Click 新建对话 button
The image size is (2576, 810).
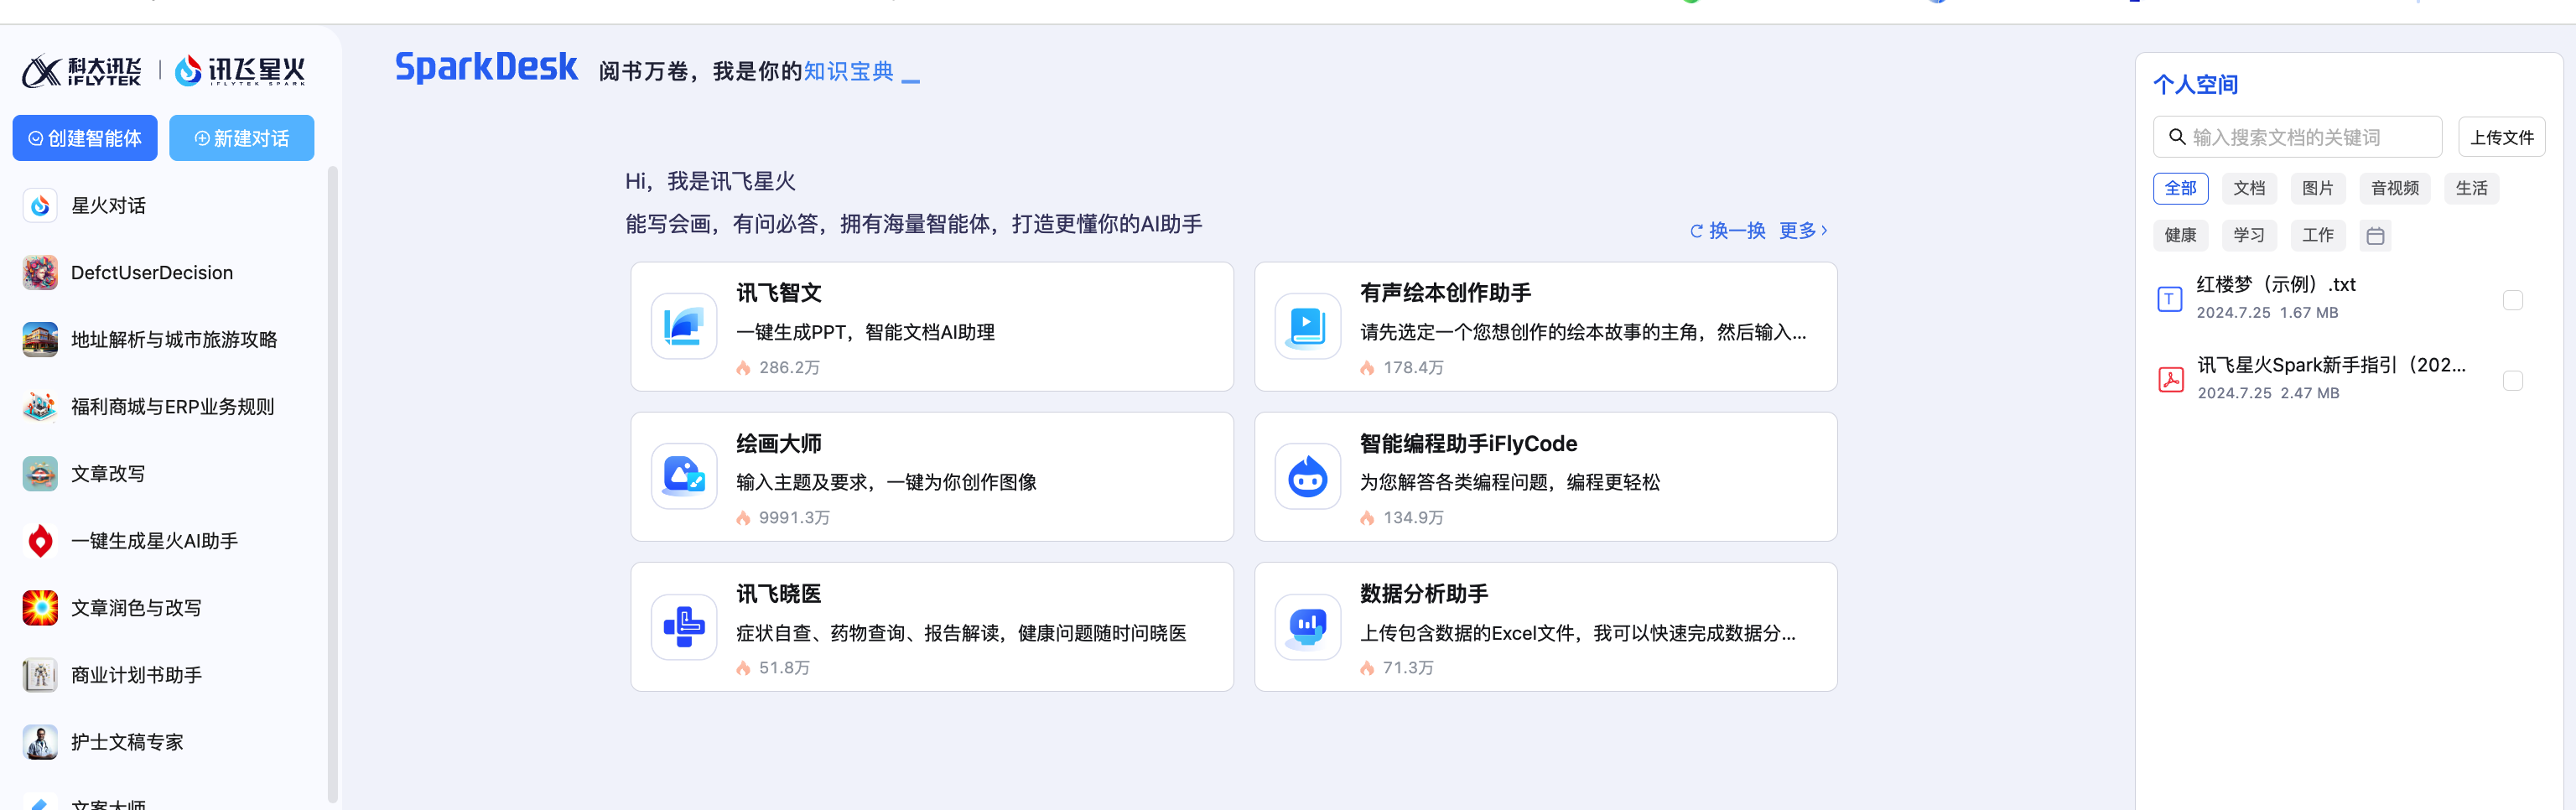click(x=241, y=138)
